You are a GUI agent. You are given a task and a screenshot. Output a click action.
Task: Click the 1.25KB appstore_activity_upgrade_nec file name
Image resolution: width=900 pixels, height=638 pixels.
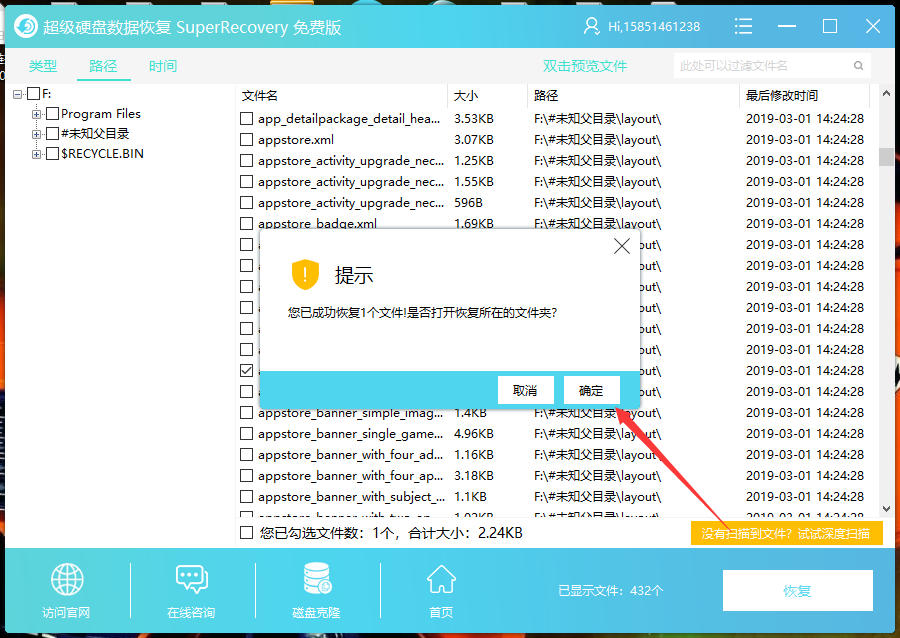351,161
